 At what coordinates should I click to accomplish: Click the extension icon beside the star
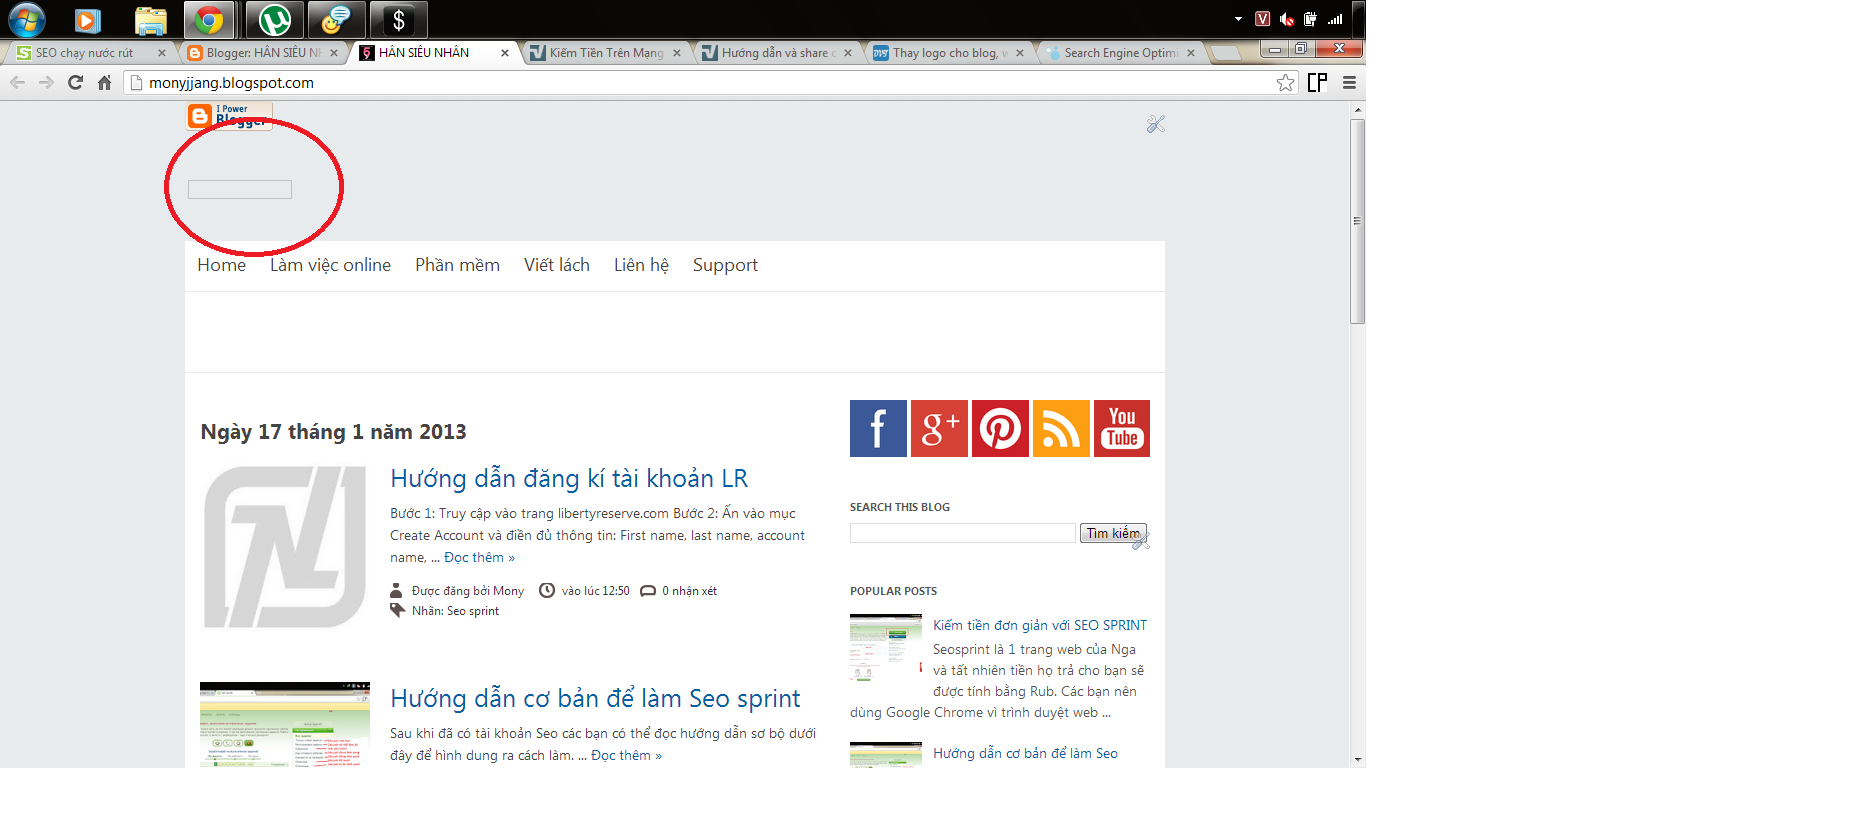point(1317,83)
